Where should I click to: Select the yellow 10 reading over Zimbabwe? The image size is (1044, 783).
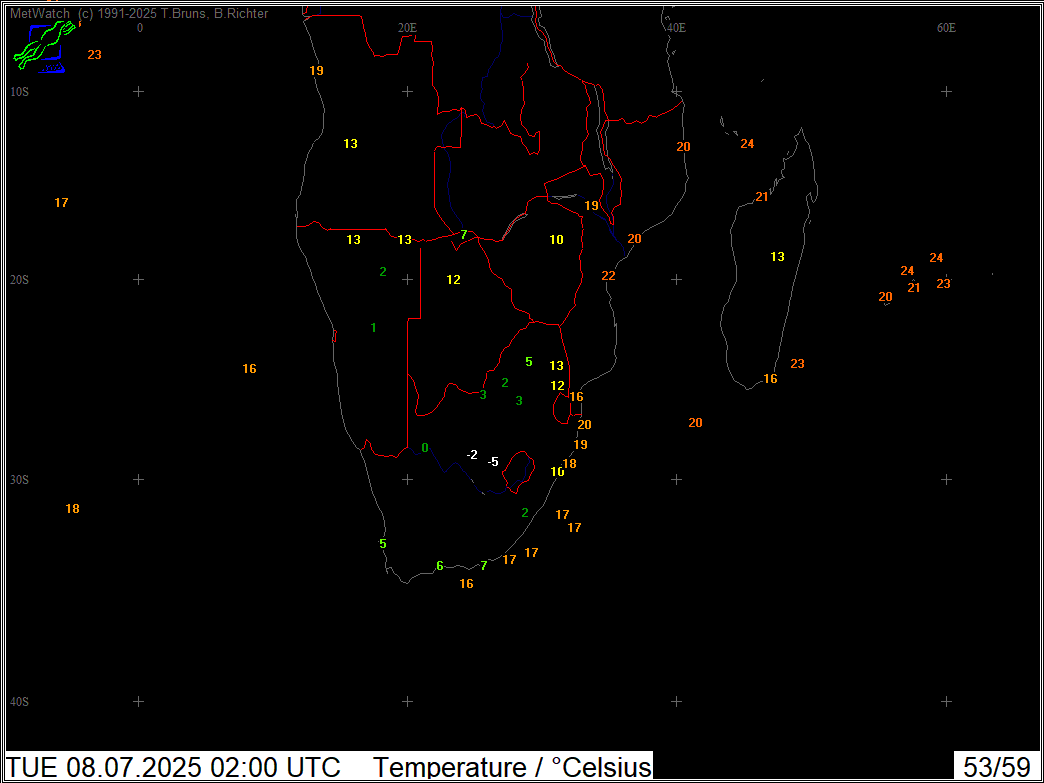pyautogui.click(x=557, y=240)
